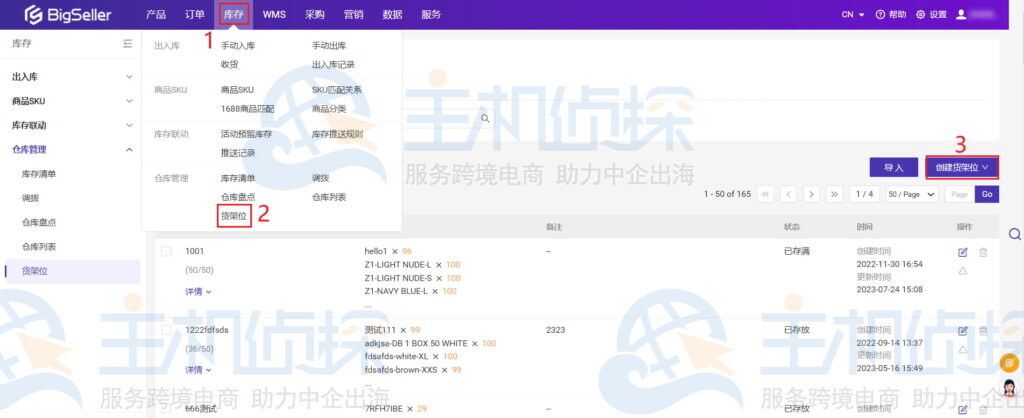Jump to the last page of results
Image resolution: width=1024 pixels, height=418 pixels.
pos(834,194)
